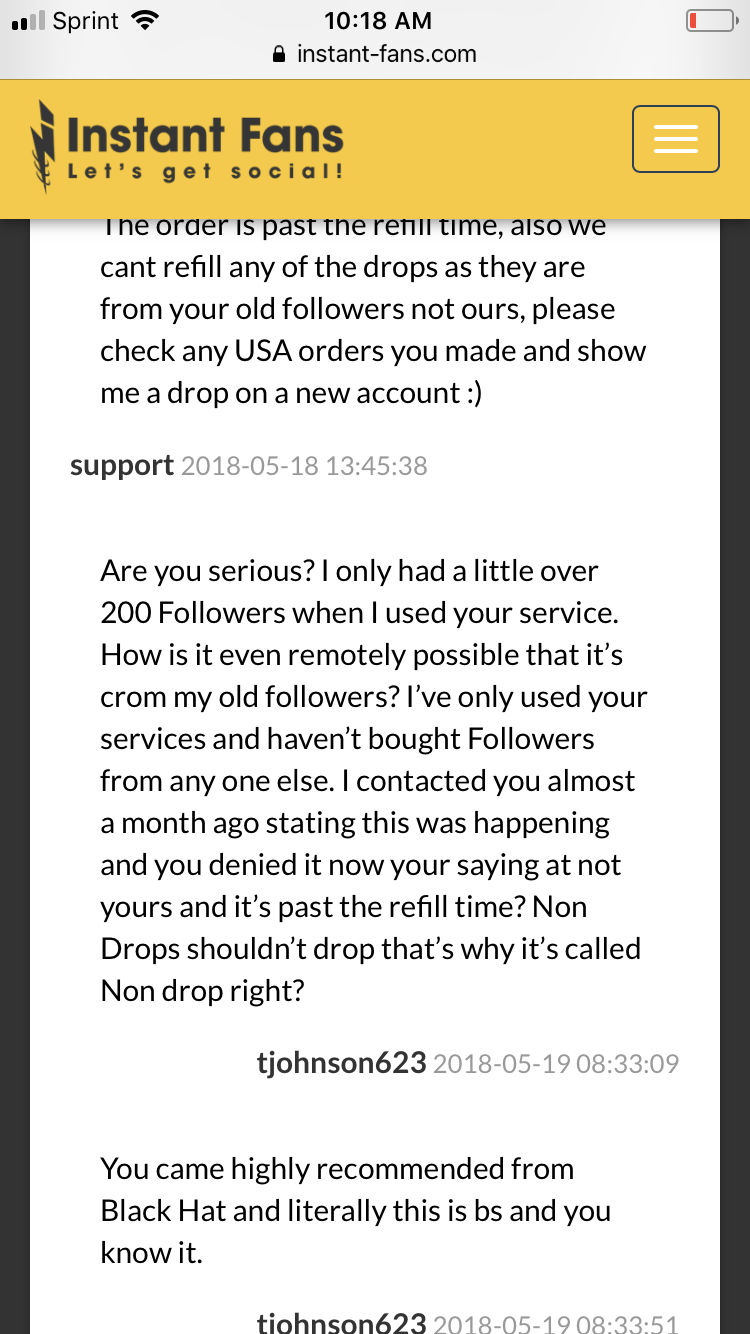Screen dimensions: 750x1334
Task: Tap tjohnson623 username on 08:33:09 message
Action: click(x=342, y=1063)
